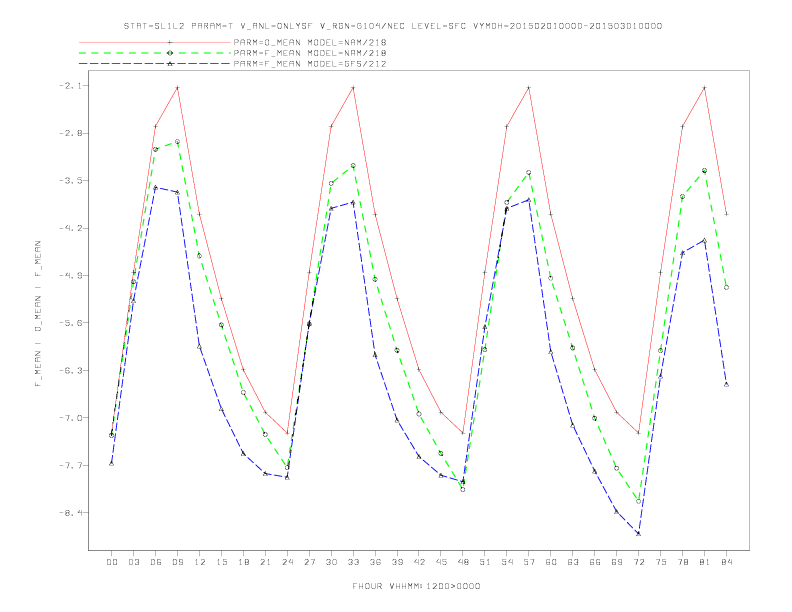Click x-axis forecast hour label 51
Viewport: 792px width, 612px height.
coord(485,562)
